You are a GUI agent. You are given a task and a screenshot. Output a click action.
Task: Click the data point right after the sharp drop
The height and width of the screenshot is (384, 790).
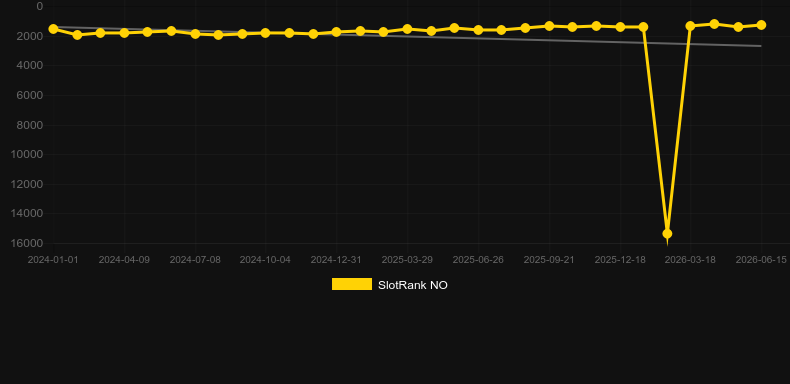tap(690, 26)
